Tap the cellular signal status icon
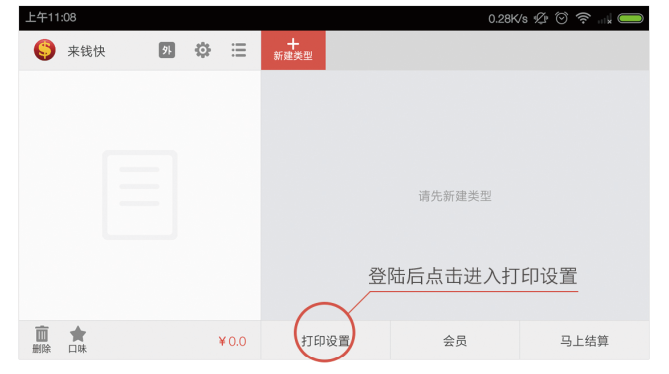The width and height of the screenshot is (669, 374). [605, 19]
